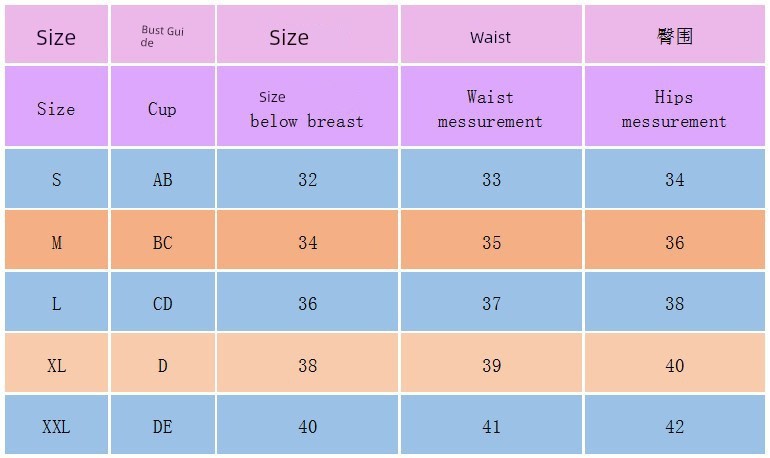Select the hips value "42" cell
770x458 pixels.
(x=675, y=427)
